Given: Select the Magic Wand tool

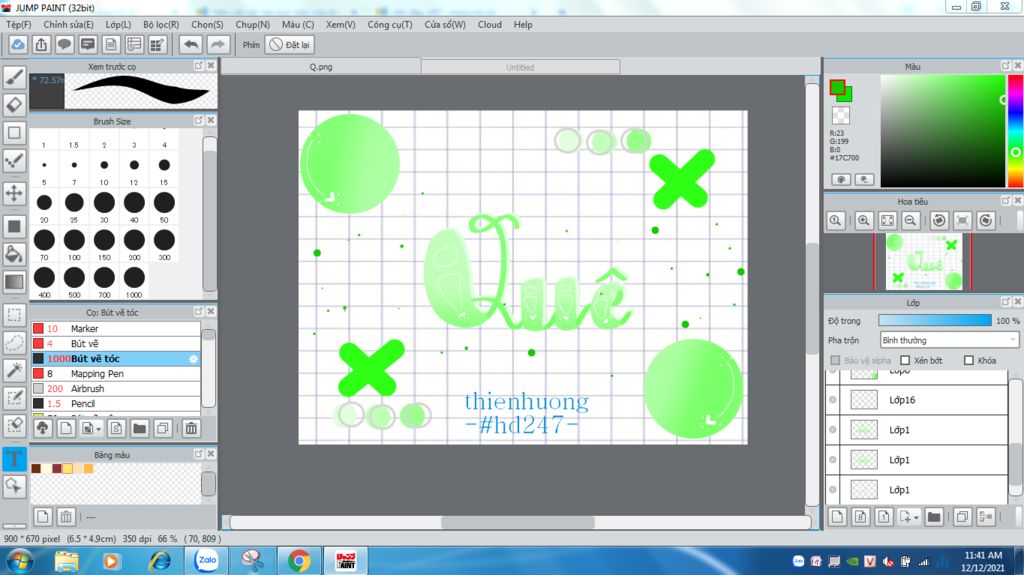Looking at the screenshot, I should (14, 370).
